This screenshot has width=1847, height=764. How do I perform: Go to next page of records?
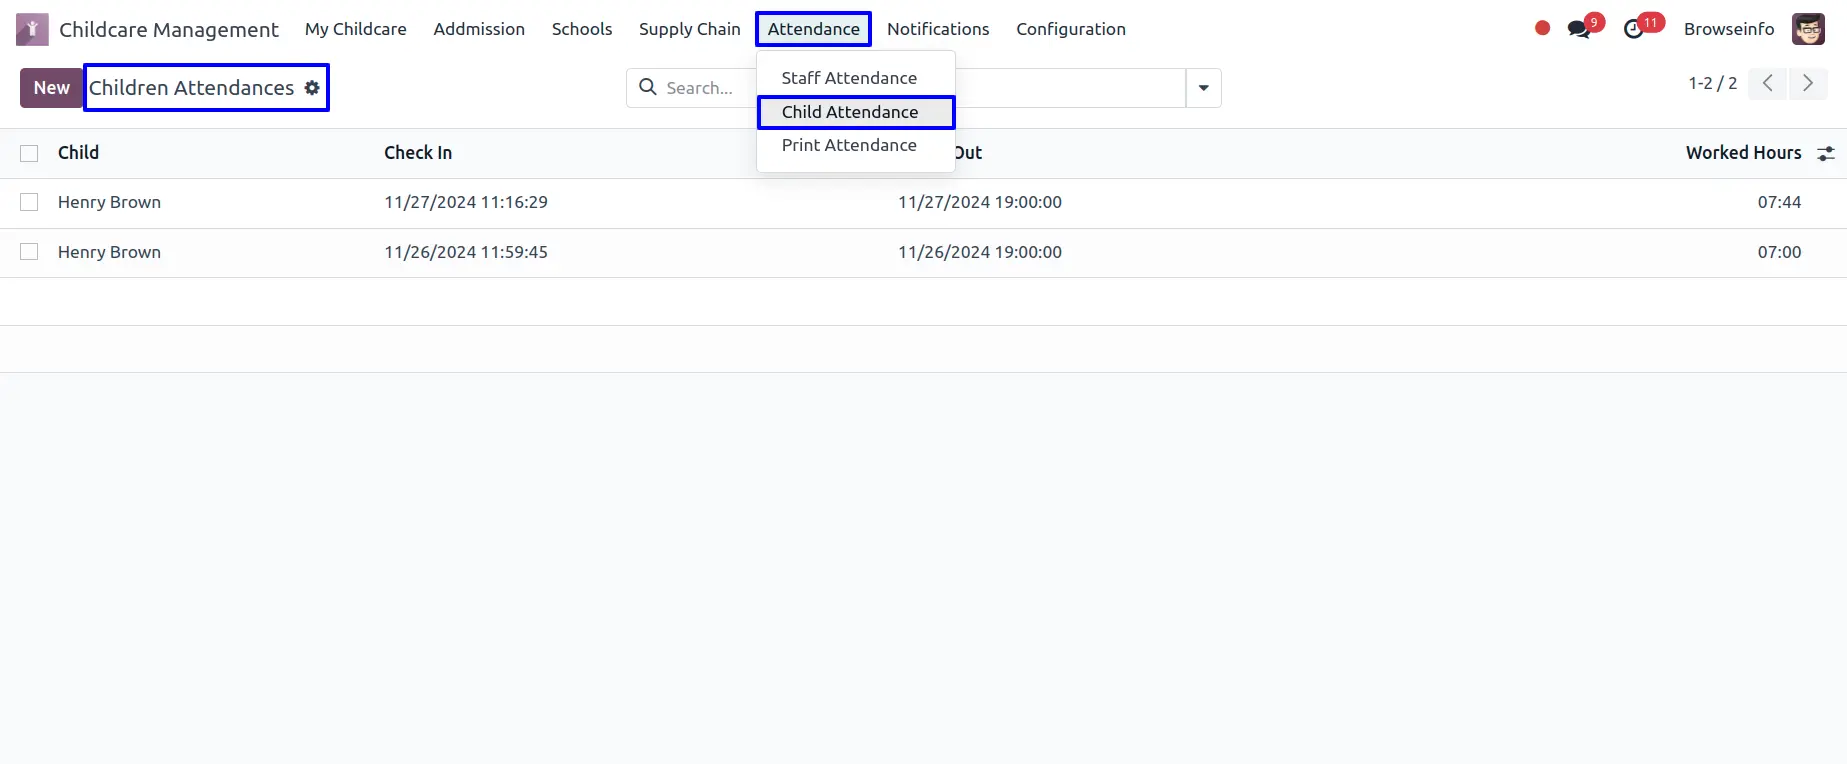coord(1808,83)
